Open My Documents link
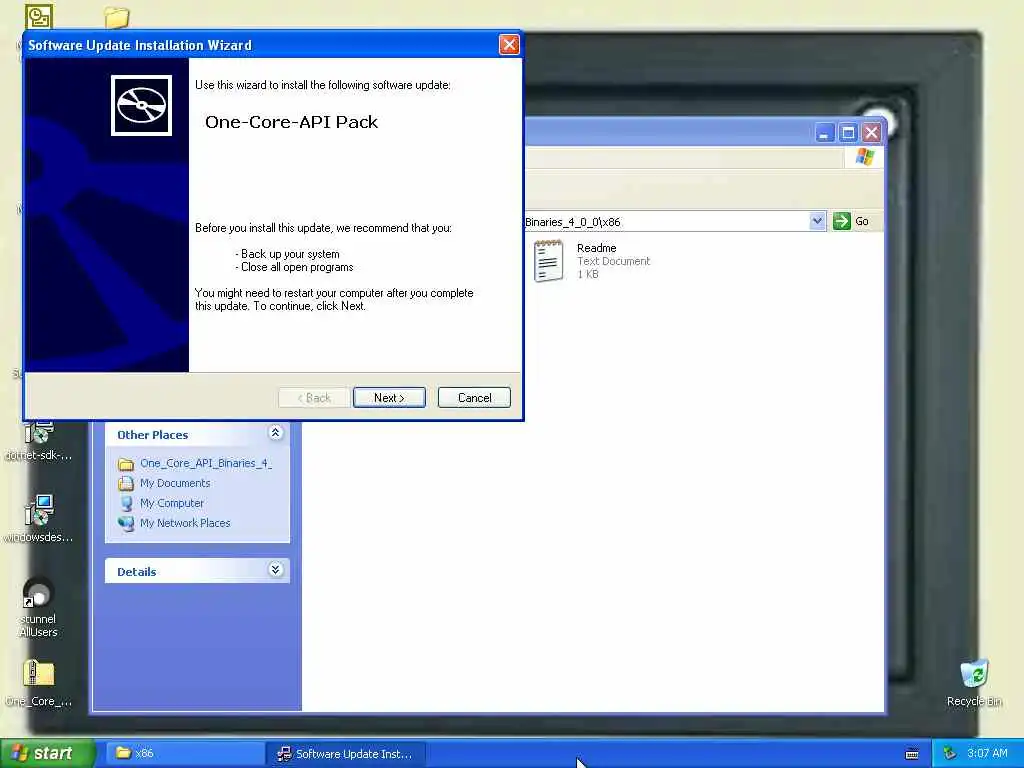 (x=175, y=483)
